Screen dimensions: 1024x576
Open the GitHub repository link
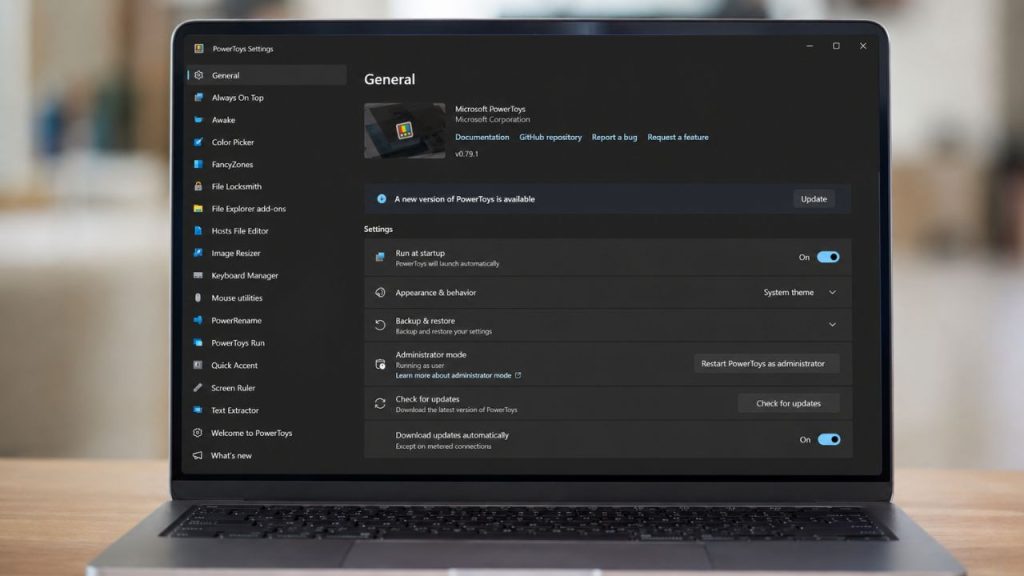click(550, 137)
